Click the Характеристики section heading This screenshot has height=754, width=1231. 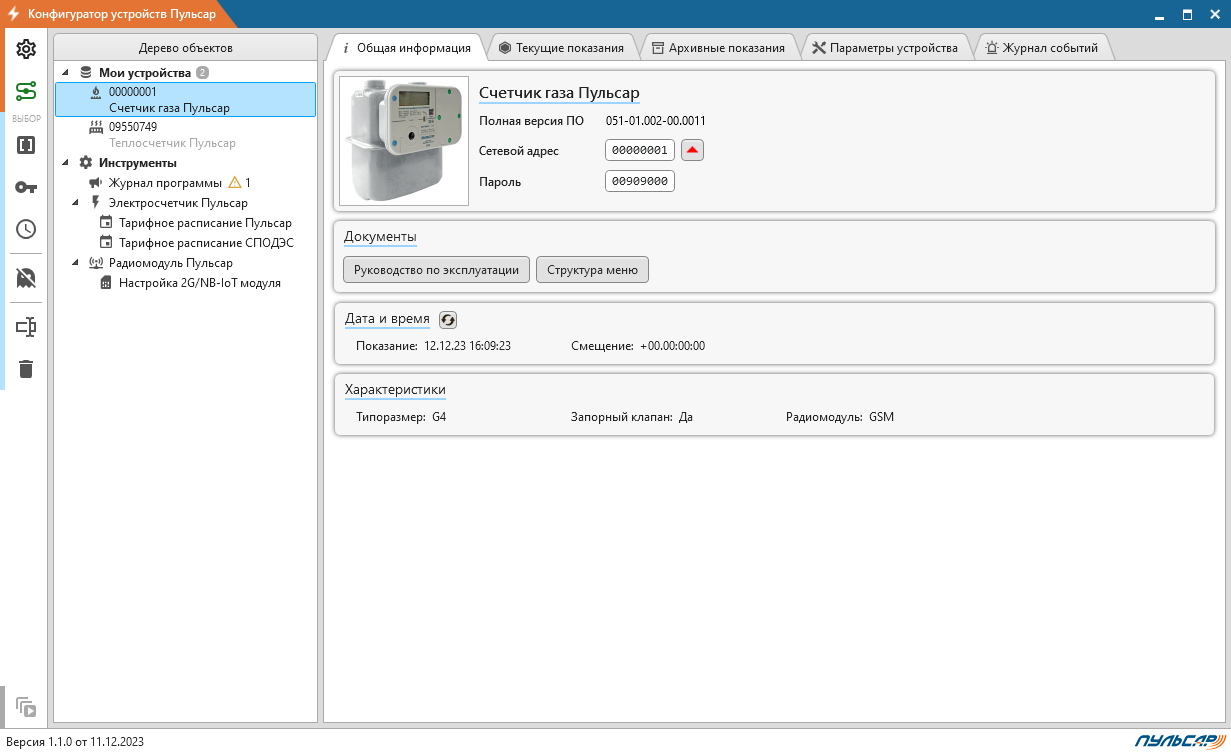[395, 389]
